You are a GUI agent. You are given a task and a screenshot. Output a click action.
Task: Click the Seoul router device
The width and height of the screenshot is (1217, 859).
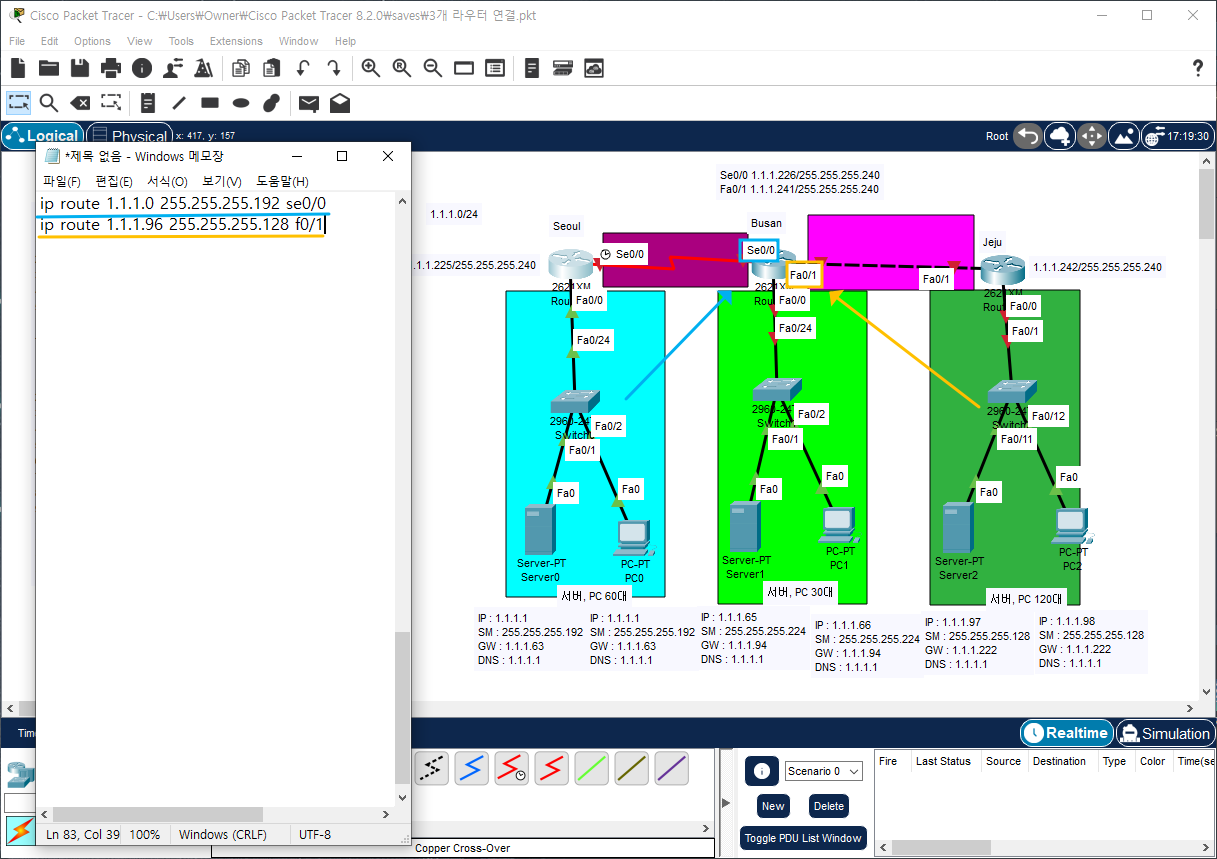pyautogui.click(x=572, y=265)
